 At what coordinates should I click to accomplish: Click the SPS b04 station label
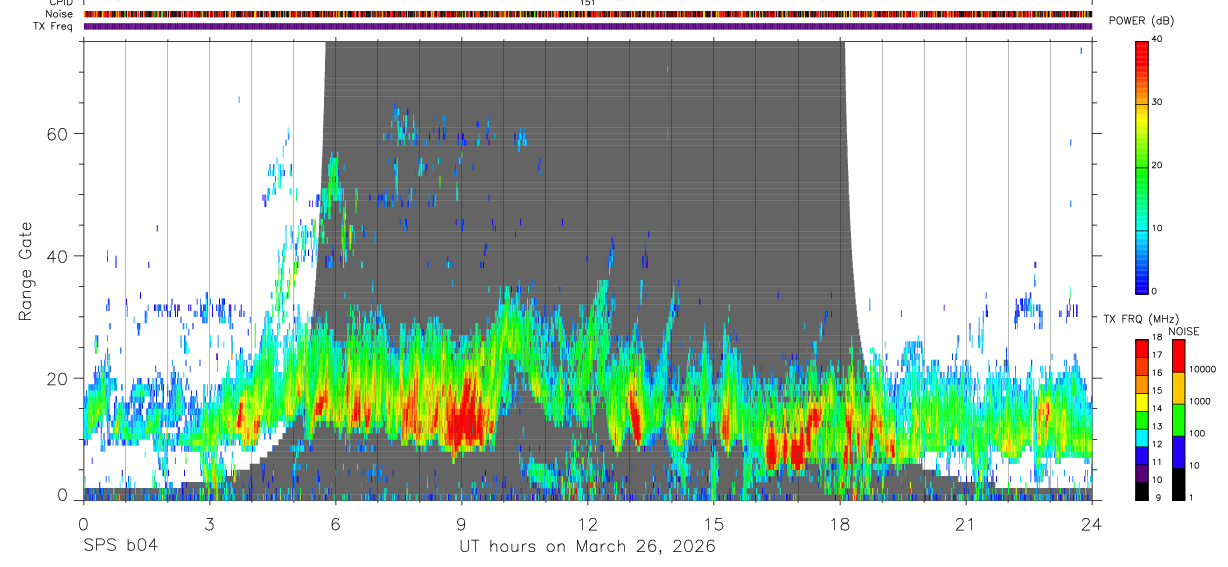tap(120, 546)
